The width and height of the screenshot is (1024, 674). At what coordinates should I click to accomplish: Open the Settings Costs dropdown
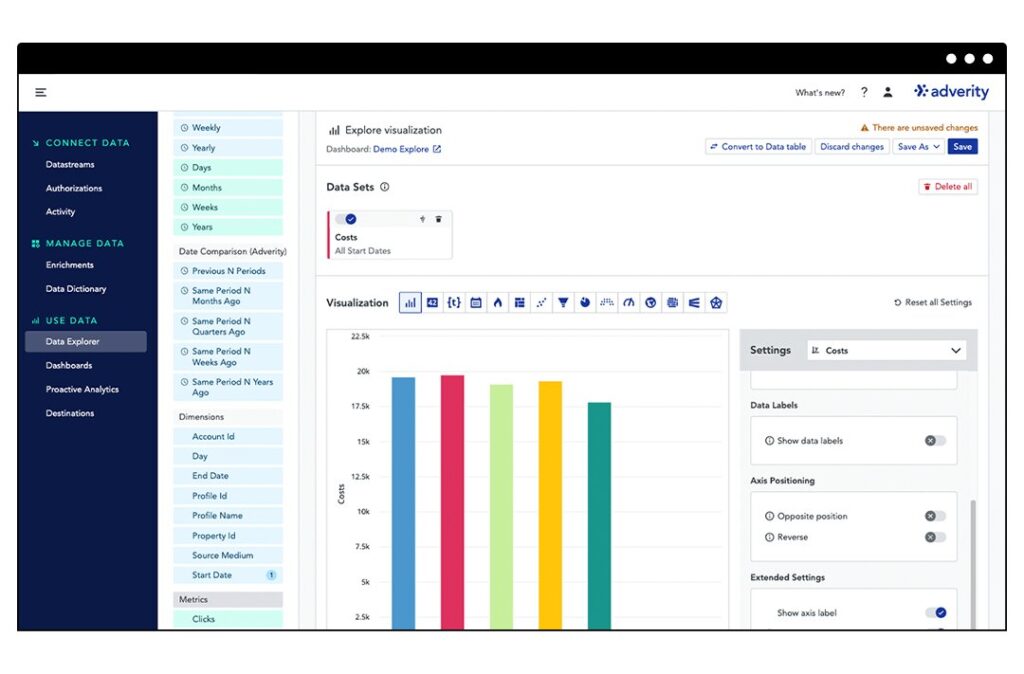887,351
